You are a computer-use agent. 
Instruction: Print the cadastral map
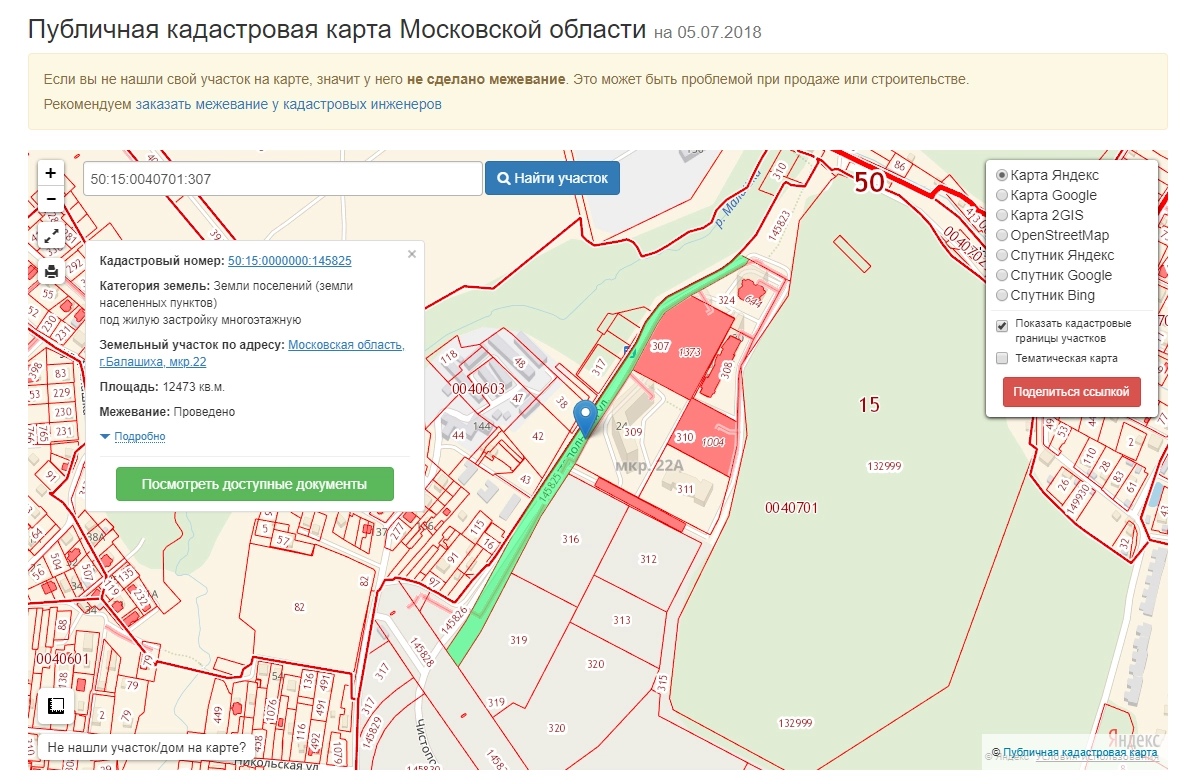[x=51, y=271]
